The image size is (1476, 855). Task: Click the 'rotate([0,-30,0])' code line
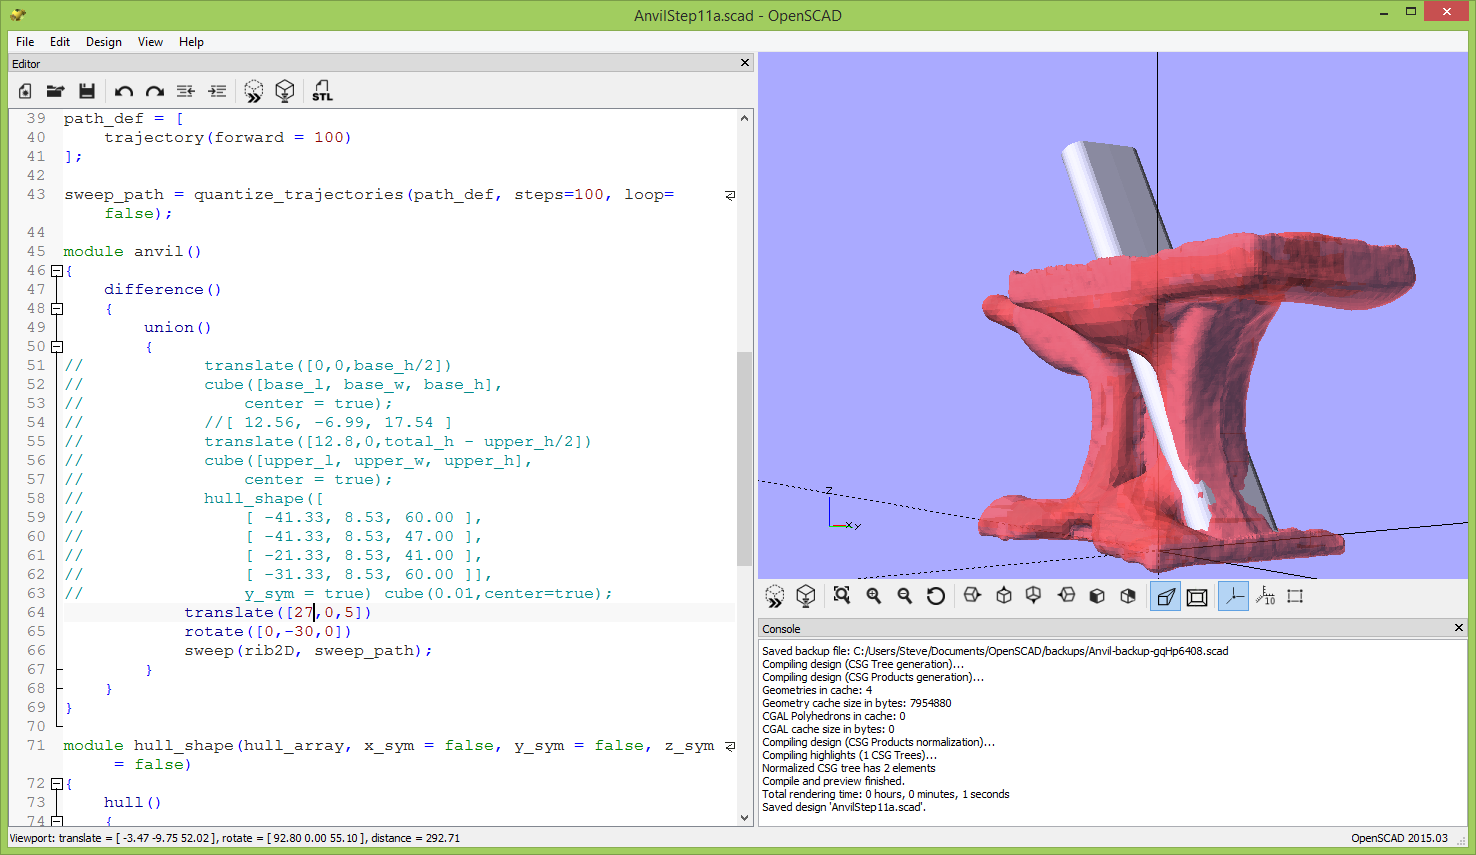(268, 631)
